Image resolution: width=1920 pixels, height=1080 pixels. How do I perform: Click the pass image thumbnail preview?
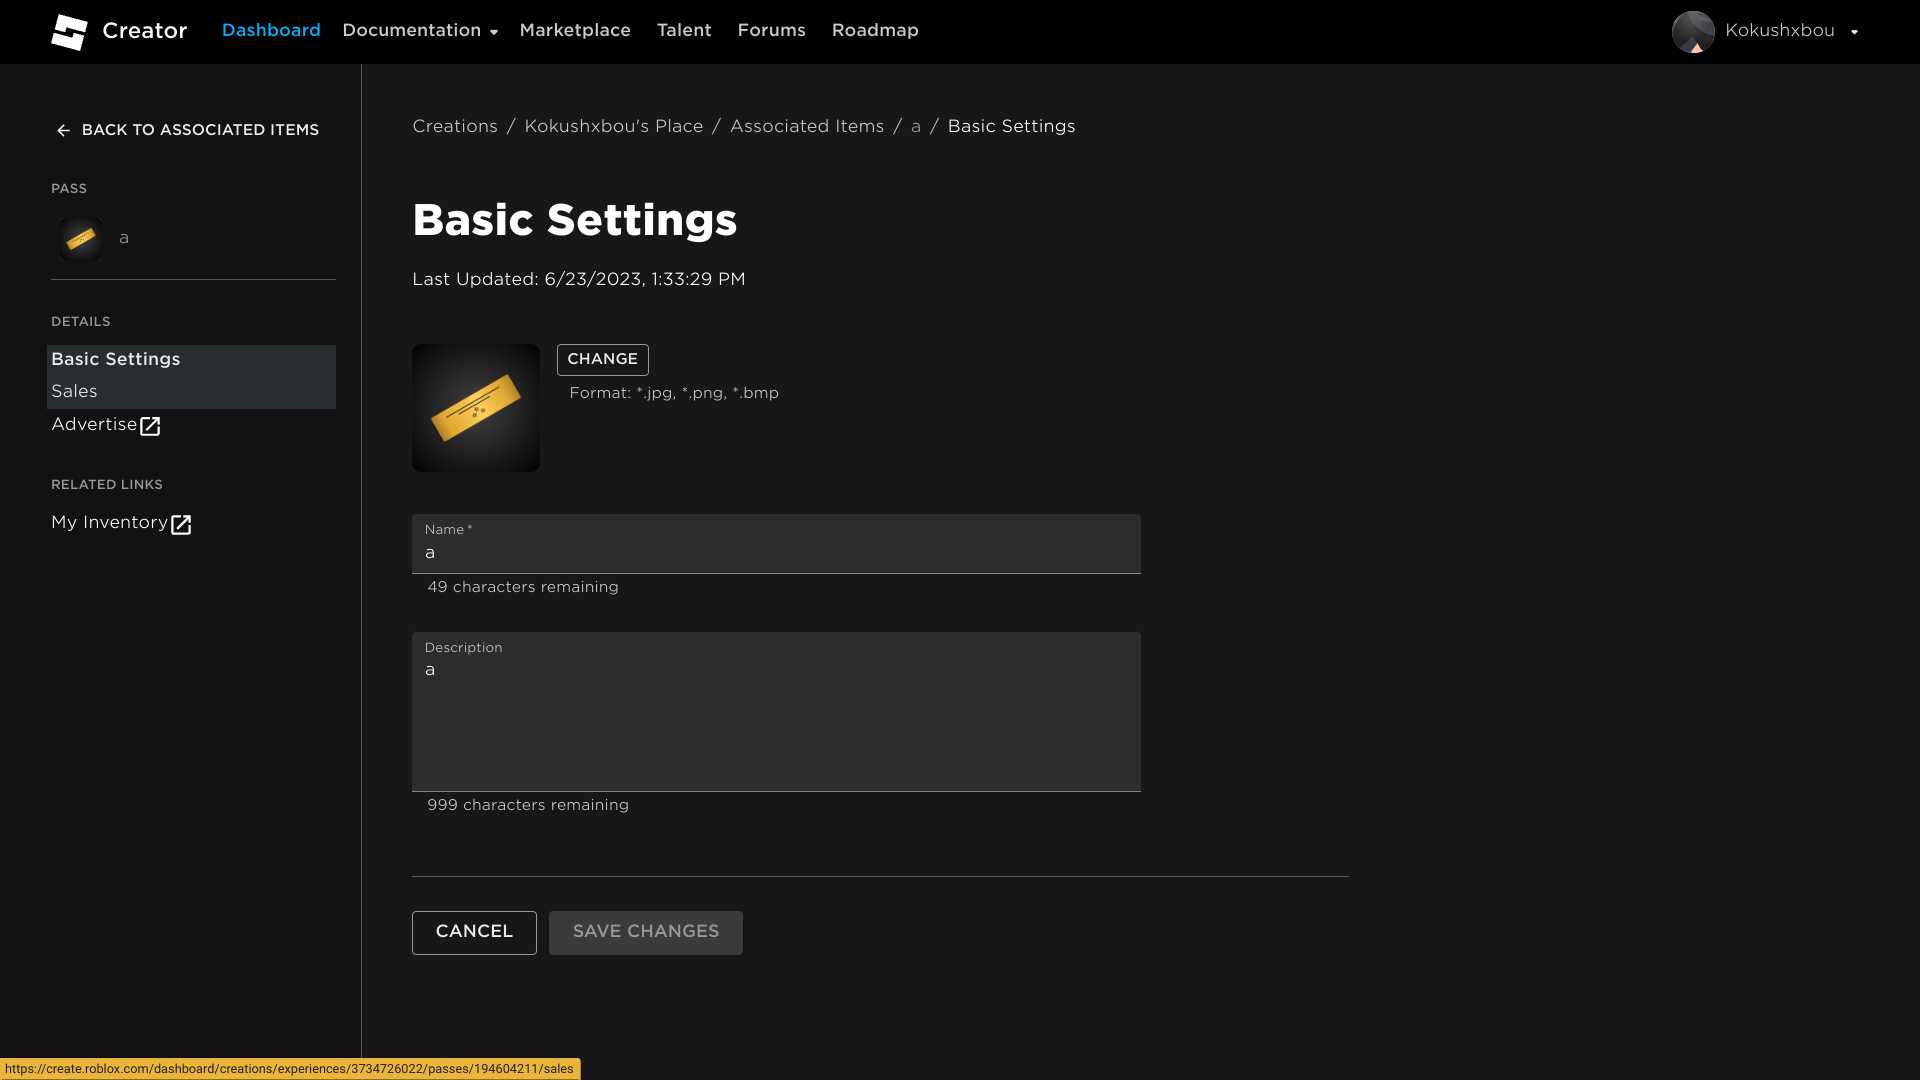pyautogui.click(x=476, y=408)
